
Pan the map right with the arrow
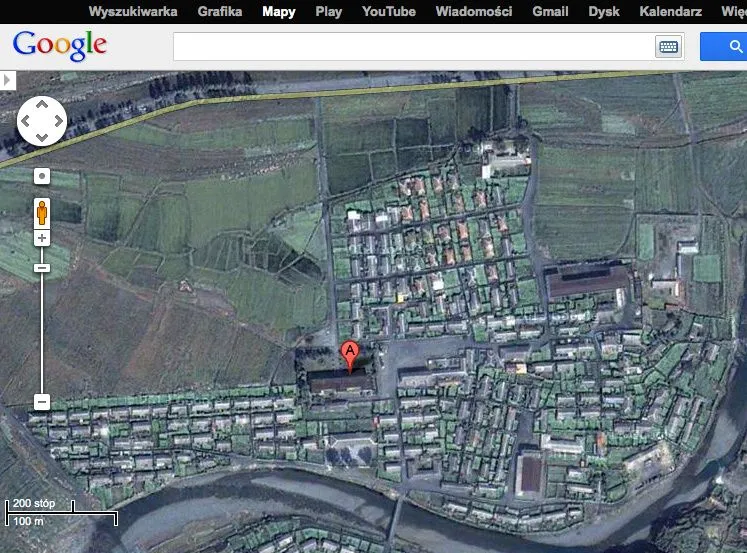58,121
